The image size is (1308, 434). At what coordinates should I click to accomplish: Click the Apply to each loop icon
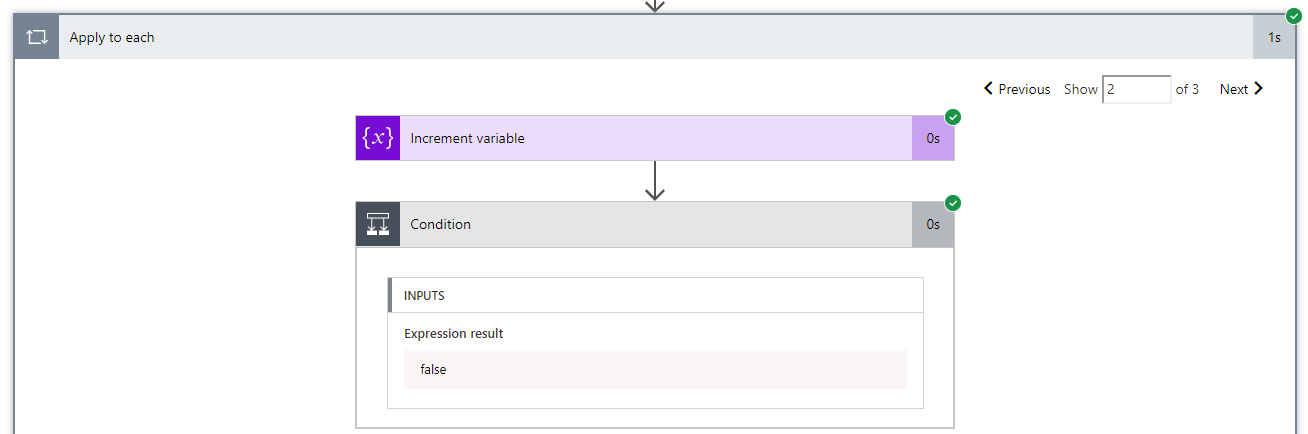37,38
